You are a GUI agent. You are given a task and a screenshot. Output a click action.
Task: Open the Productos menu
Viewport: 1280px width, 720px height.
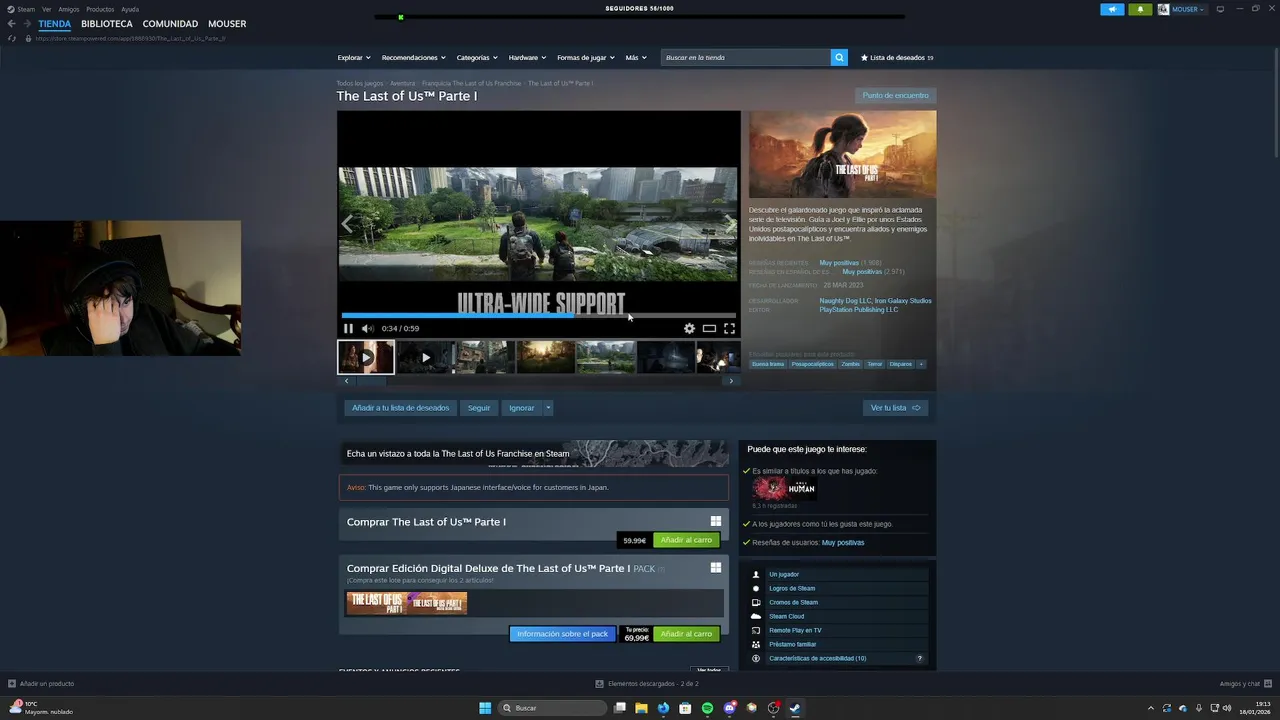[x=100, y=9]
